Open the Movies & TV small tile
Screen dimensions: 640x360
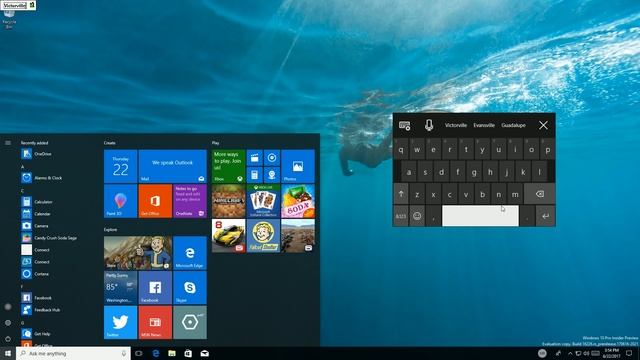(x=255, y=158)
